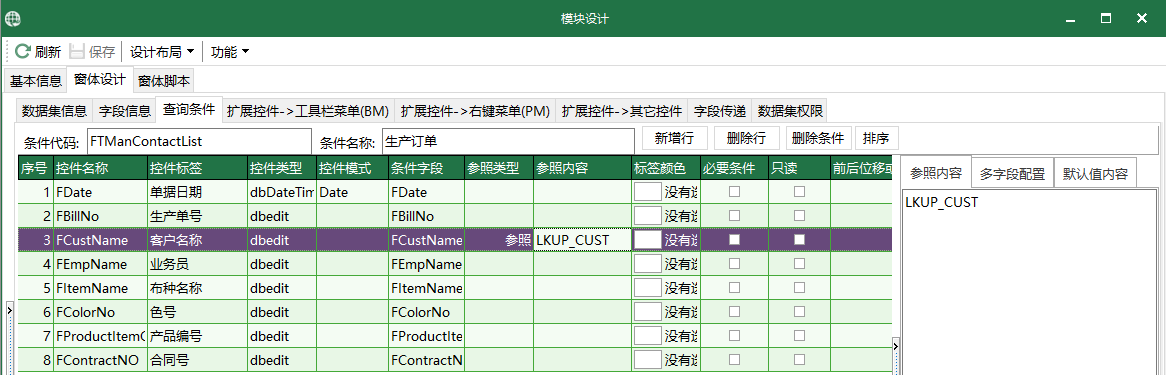Click the 控件名称 column header
Viewport: 1166px width, 375px height.
(x=100, y=168)
